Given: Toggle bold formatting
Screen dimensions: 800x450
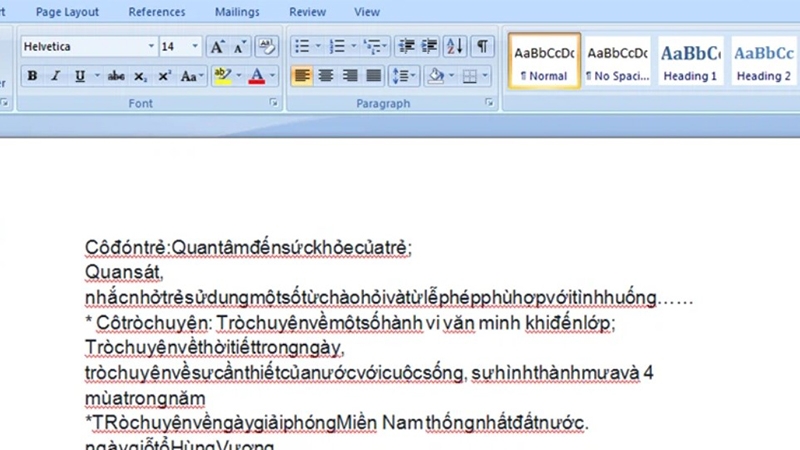Looking at the screenshot, I should (x=32, y=76).
